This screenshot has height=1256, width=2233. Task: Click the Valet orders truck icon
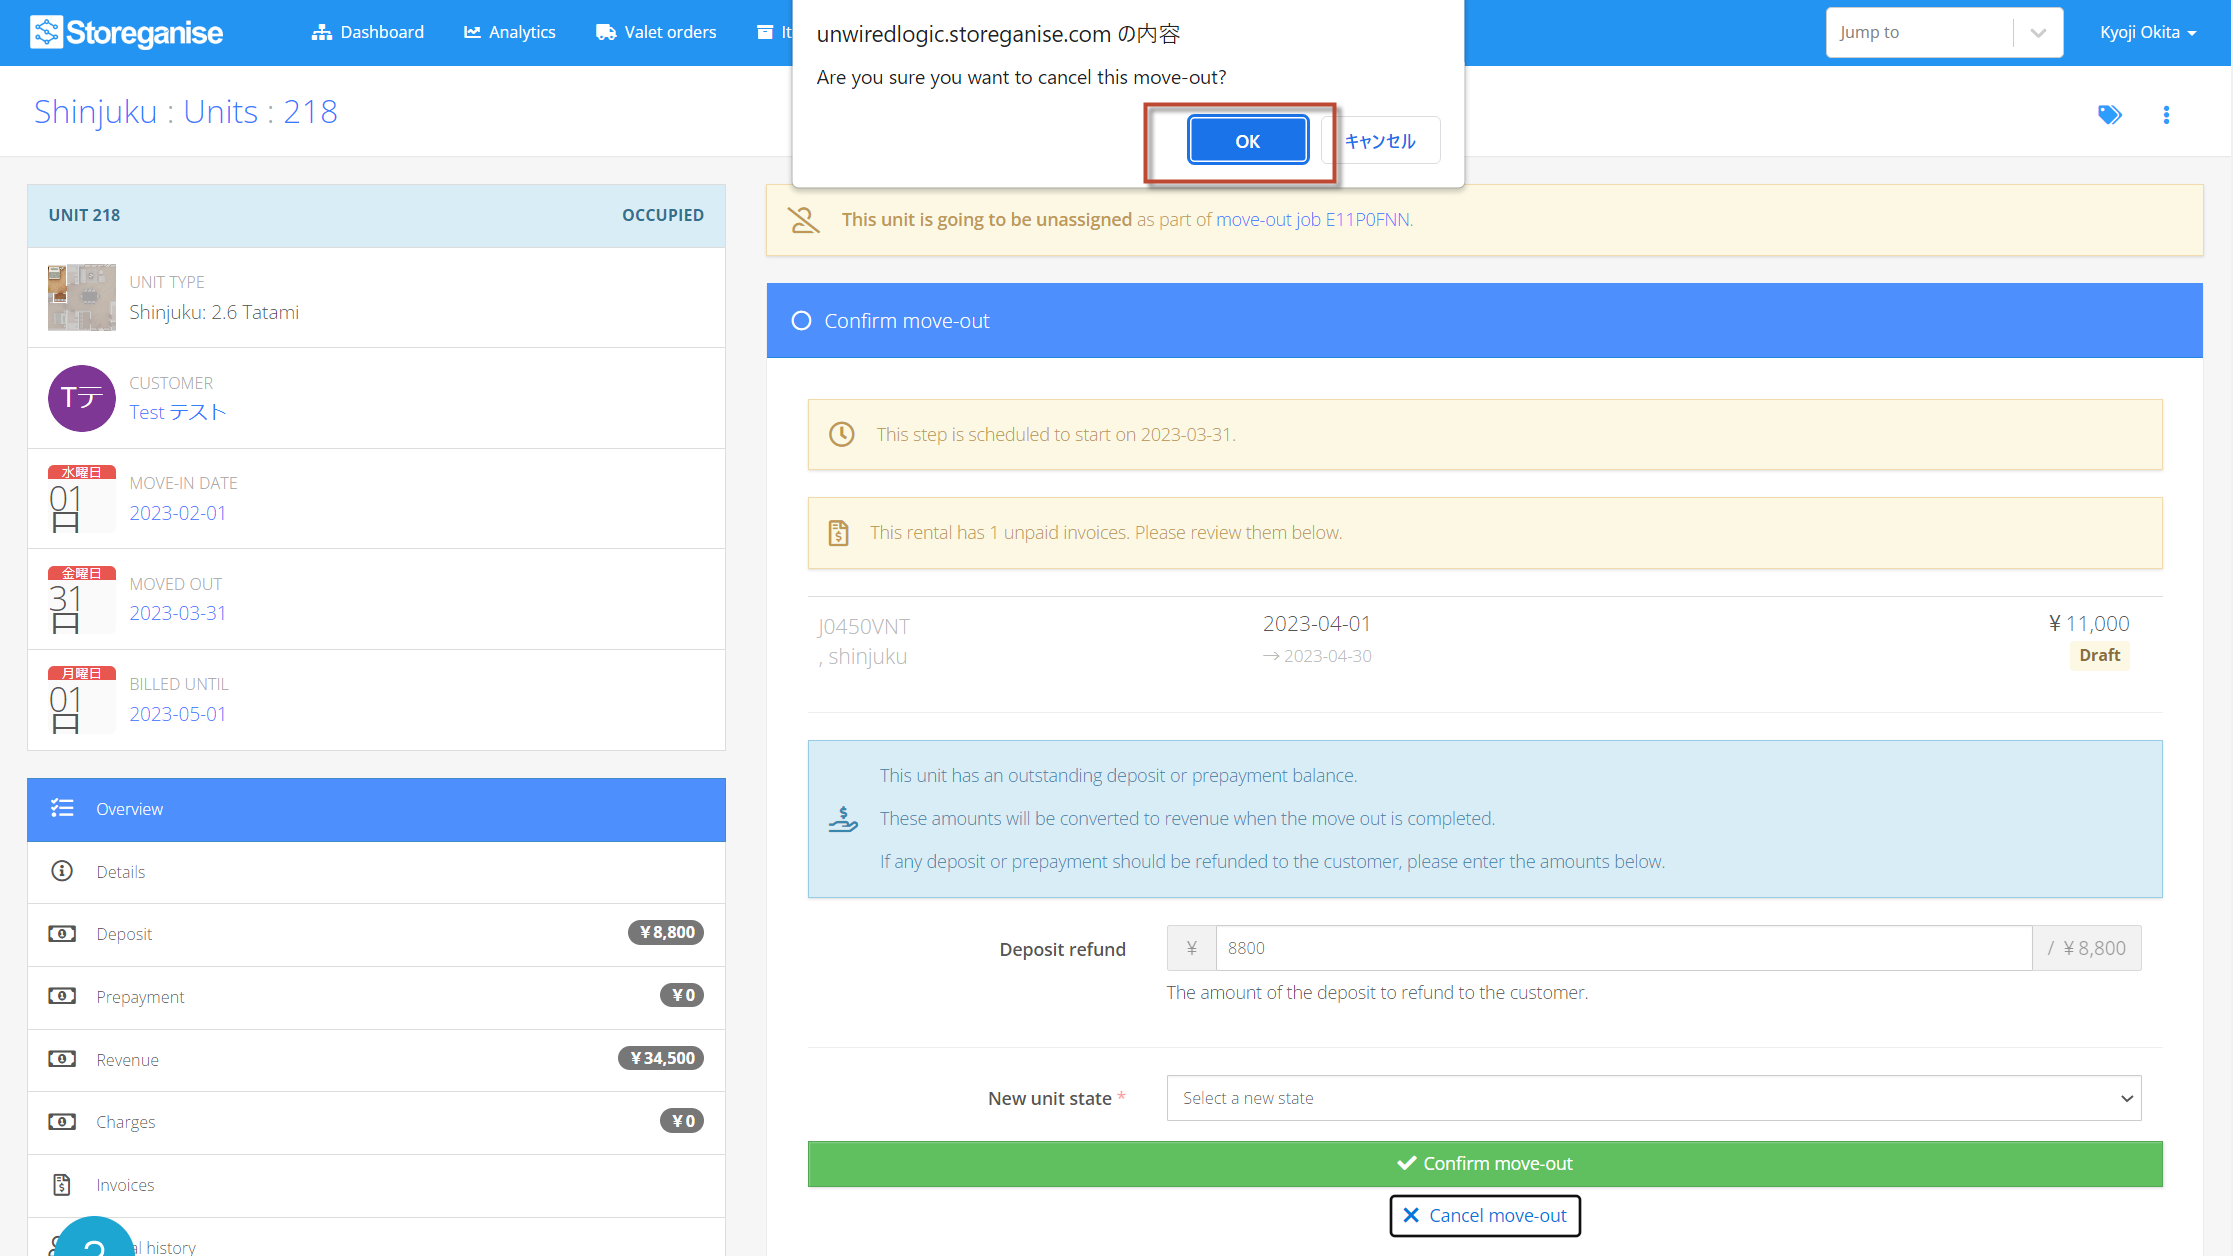point(606,32)
